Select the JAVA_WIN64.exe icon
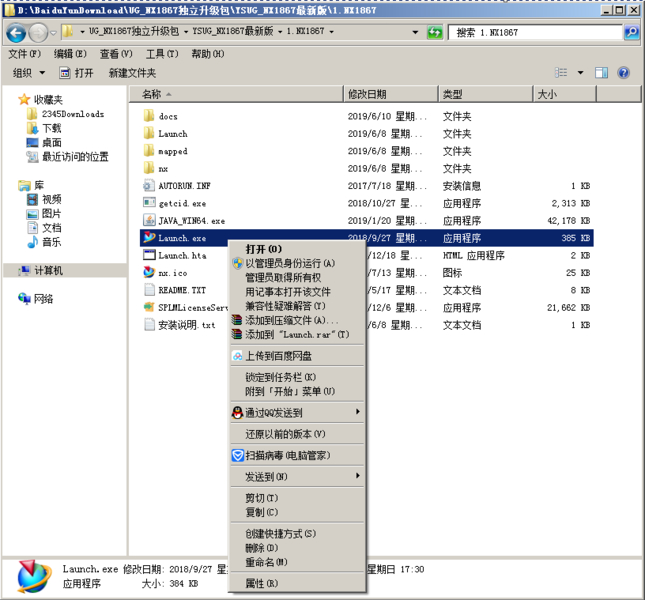The height and width of the screenshot is (600, 645). click(x=149, y=220)
